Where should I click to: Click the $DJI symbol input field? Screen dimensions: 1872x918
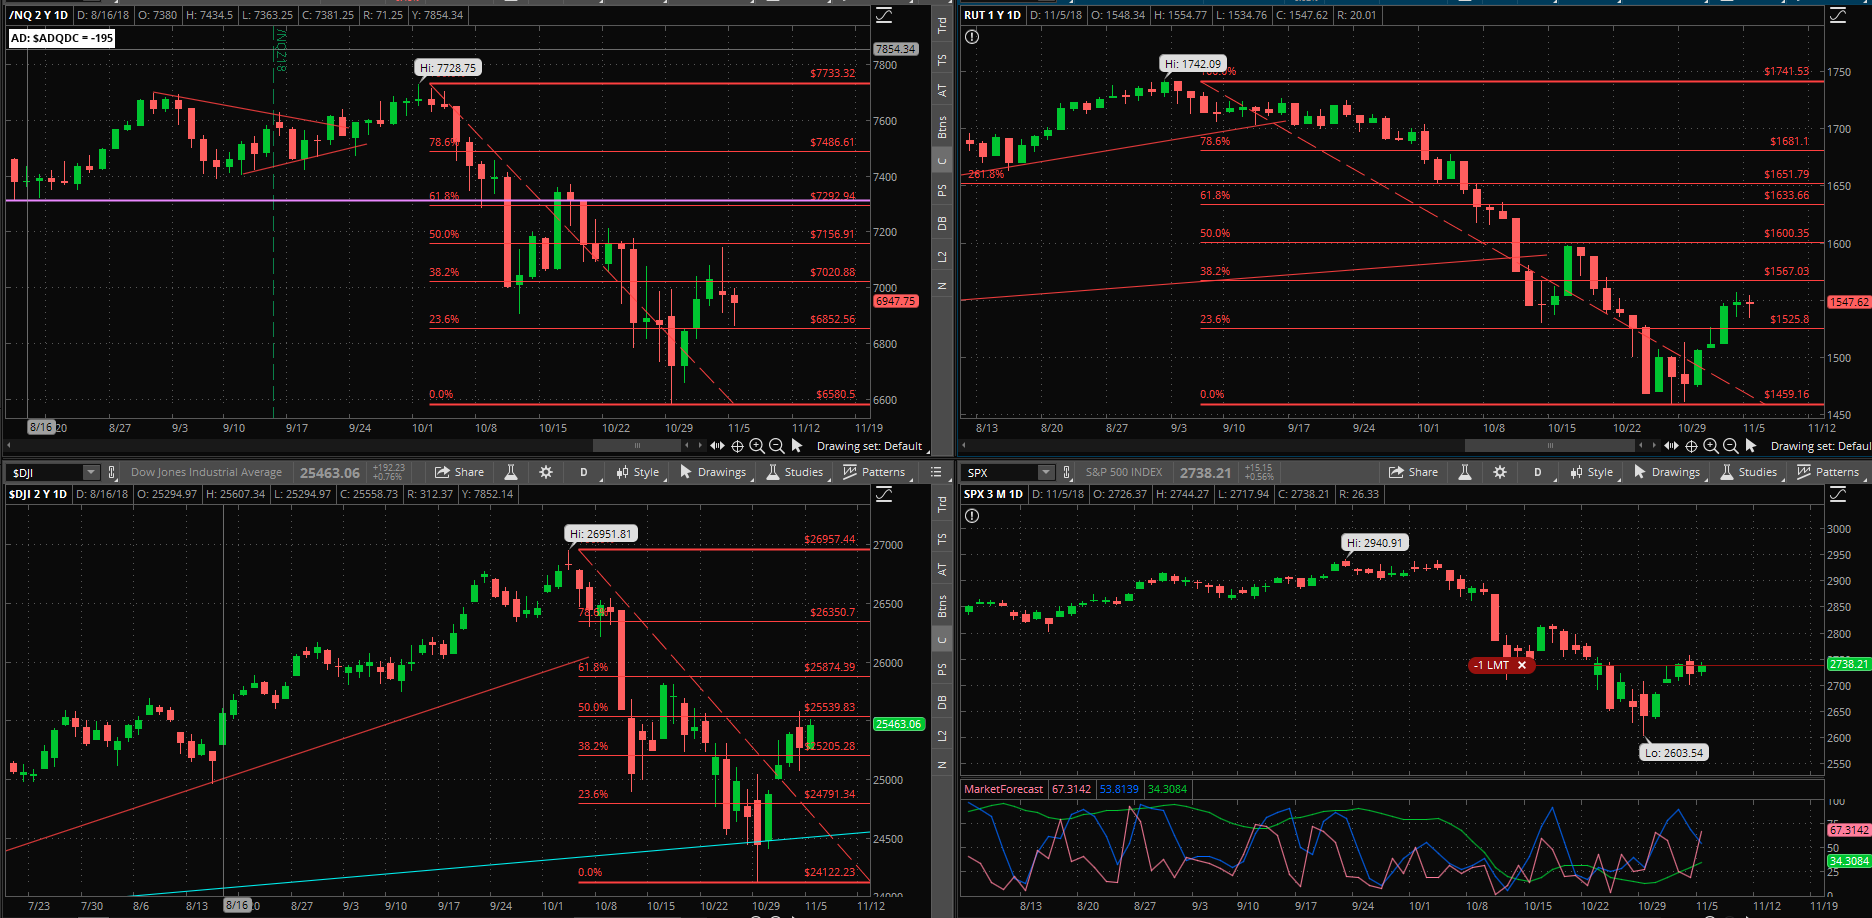point(45,472)
